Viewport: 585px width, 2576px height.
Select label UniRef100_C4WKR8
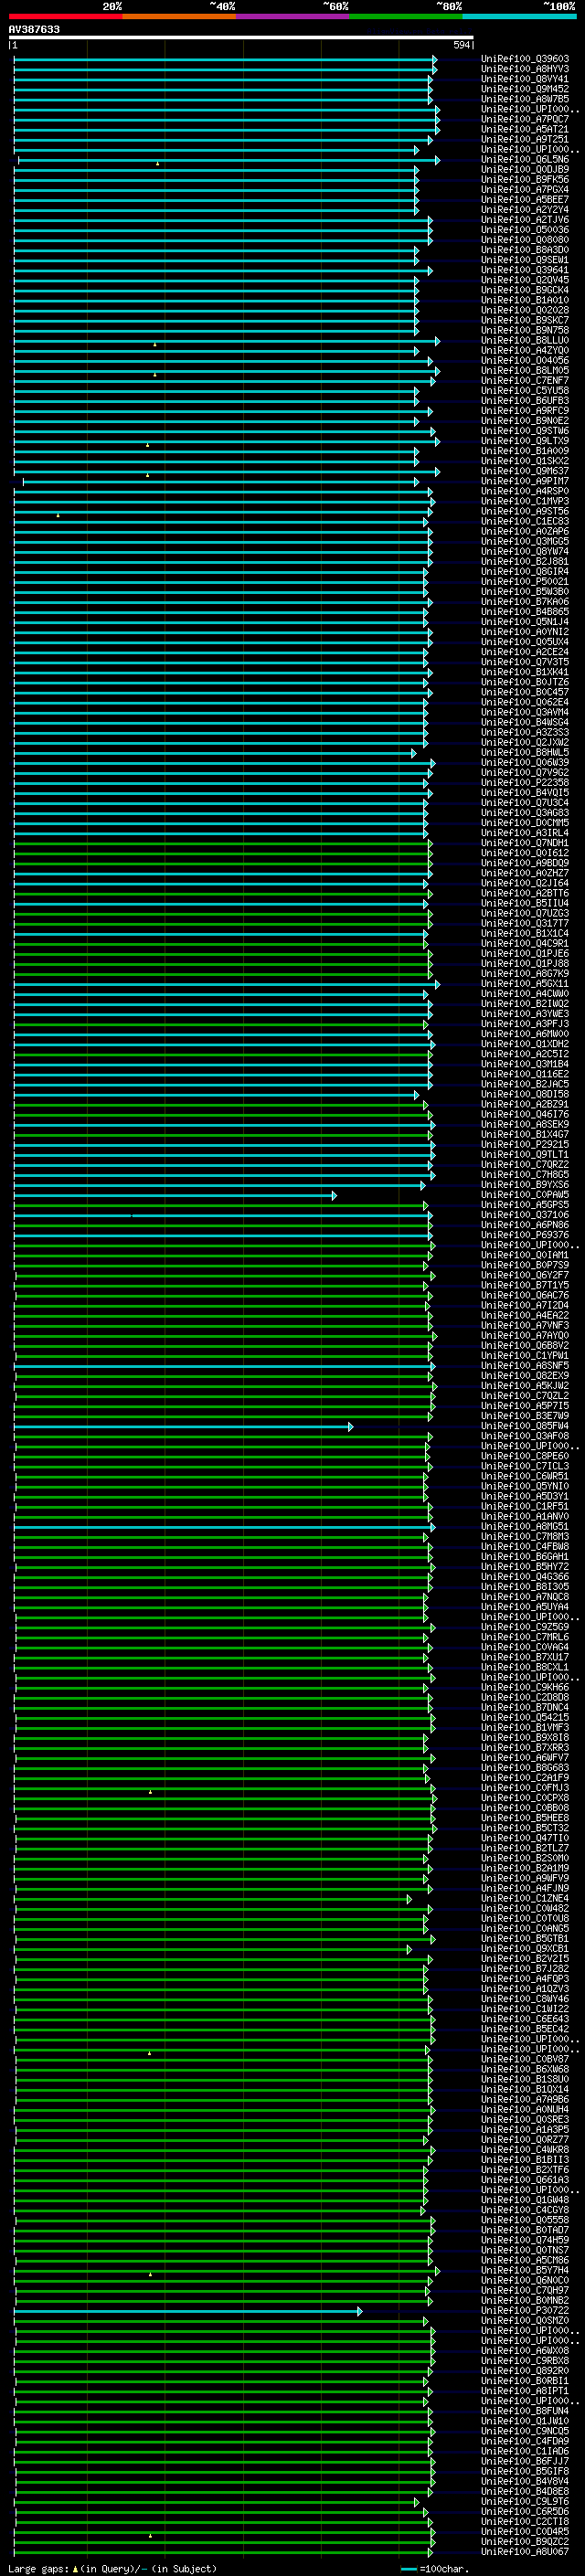[525, 2149]
